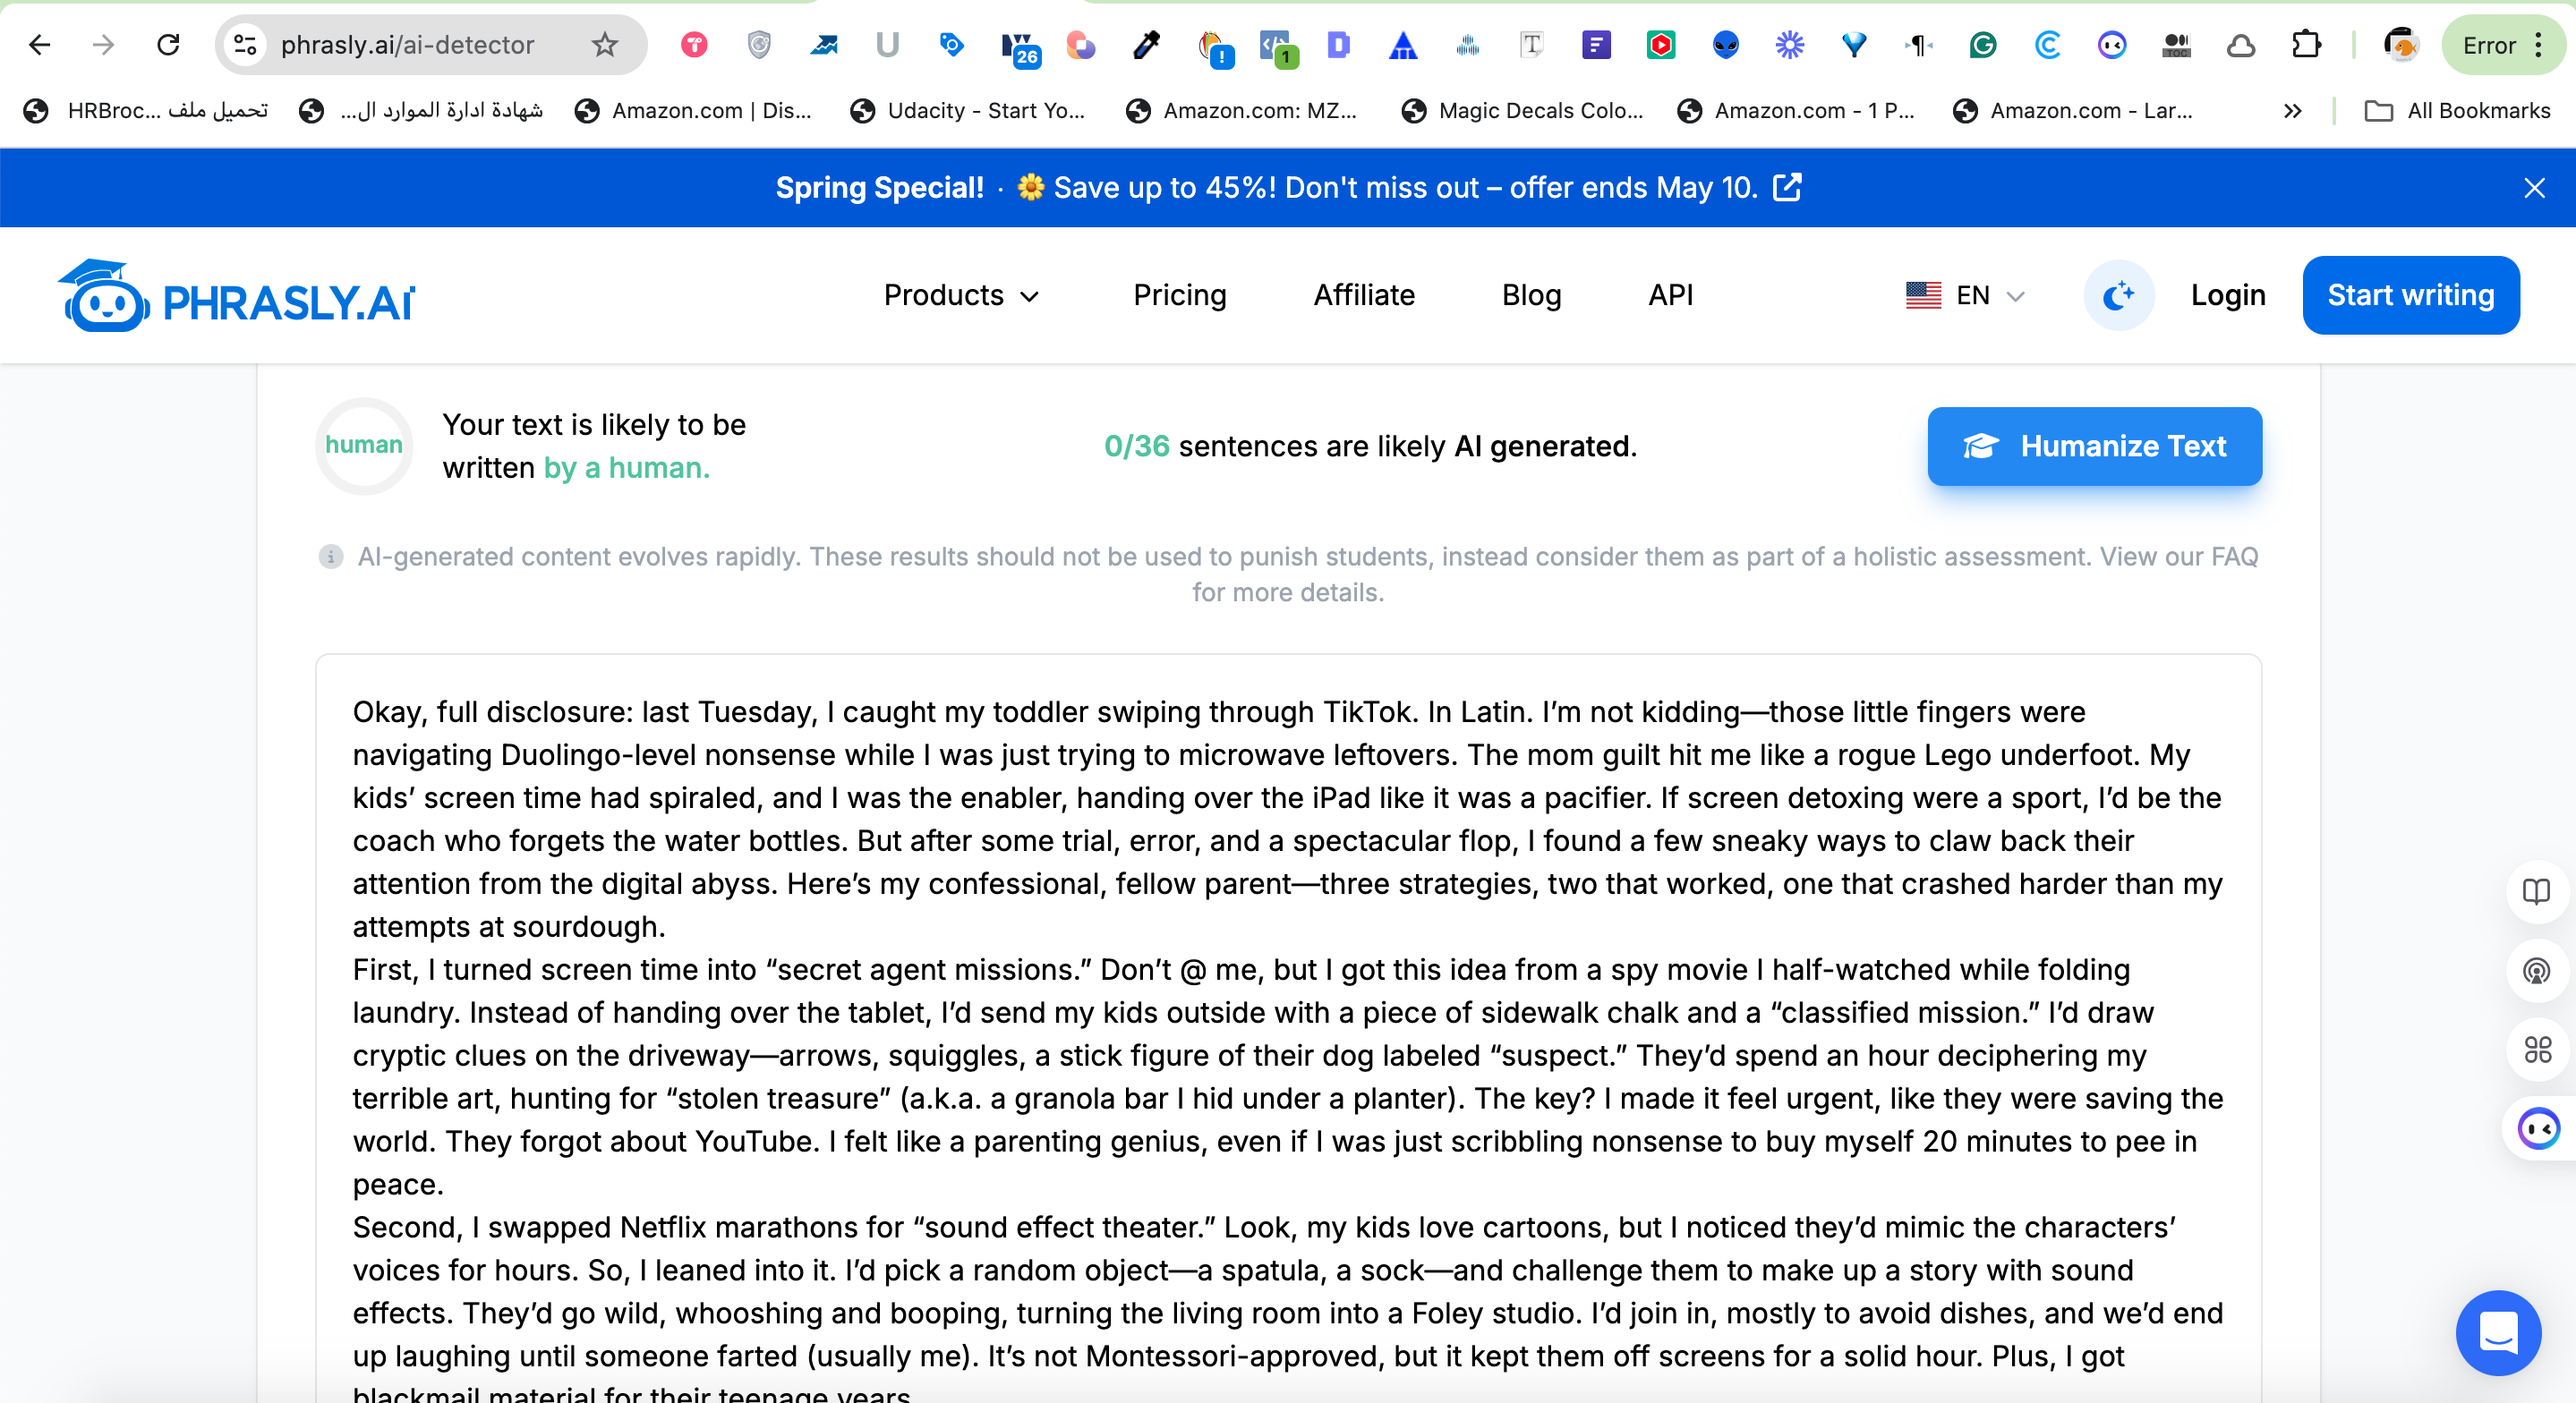Open the pink T extension icon
Image resolution: width=2576 pixels, height=1403 pixels.
[694, 45]
